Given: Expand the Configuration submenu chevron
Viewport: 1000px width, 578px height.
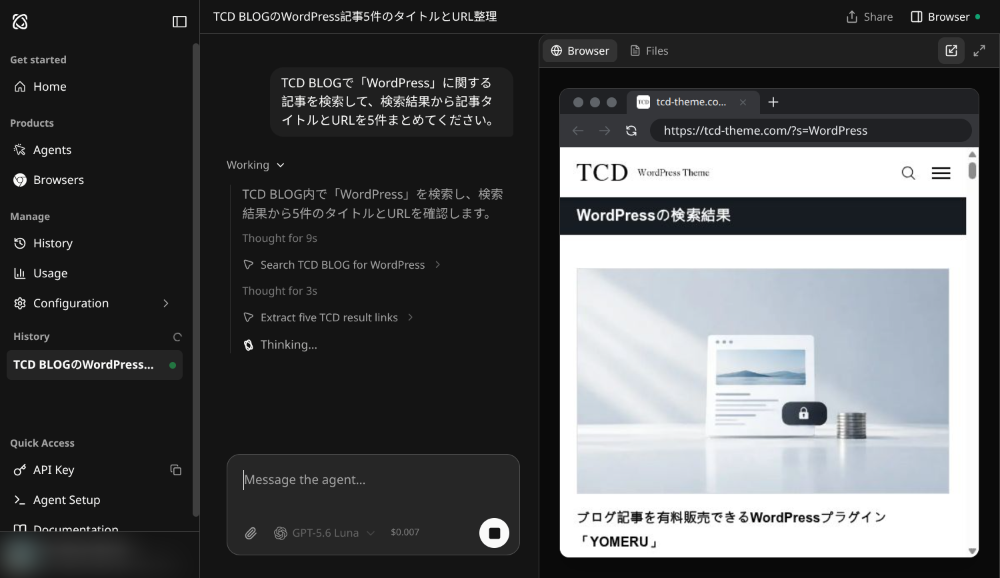Looking at the screenshot, I should tap(166, 303).
